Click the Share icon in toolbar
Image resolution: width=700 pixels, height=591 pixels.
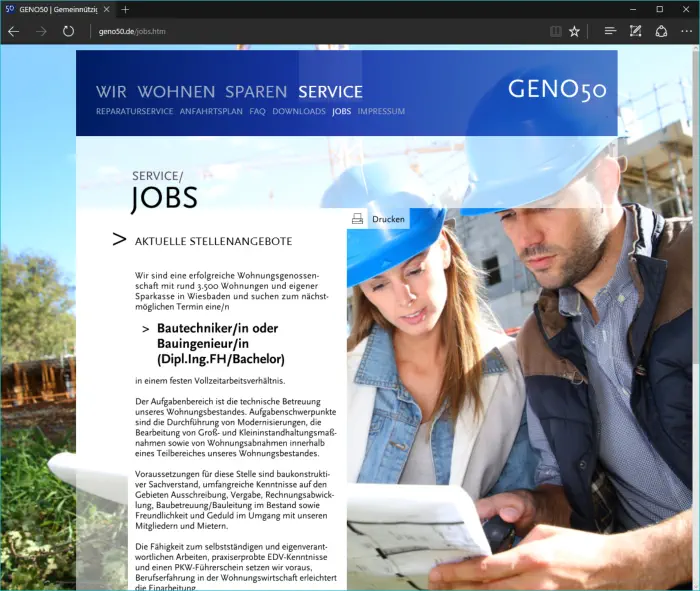coord(661,31)
